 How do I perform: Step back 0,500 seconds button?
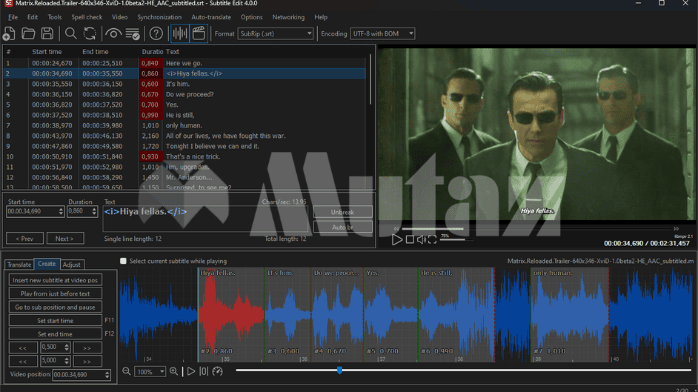coord(23,348)
